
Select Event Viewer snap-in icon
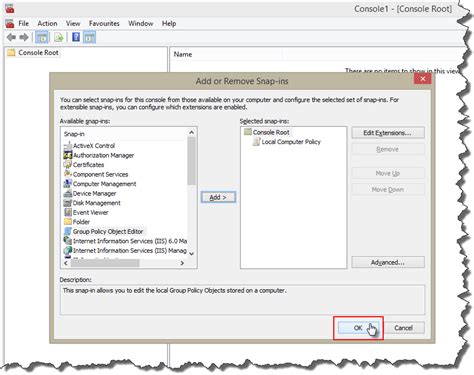pos(68,212)
